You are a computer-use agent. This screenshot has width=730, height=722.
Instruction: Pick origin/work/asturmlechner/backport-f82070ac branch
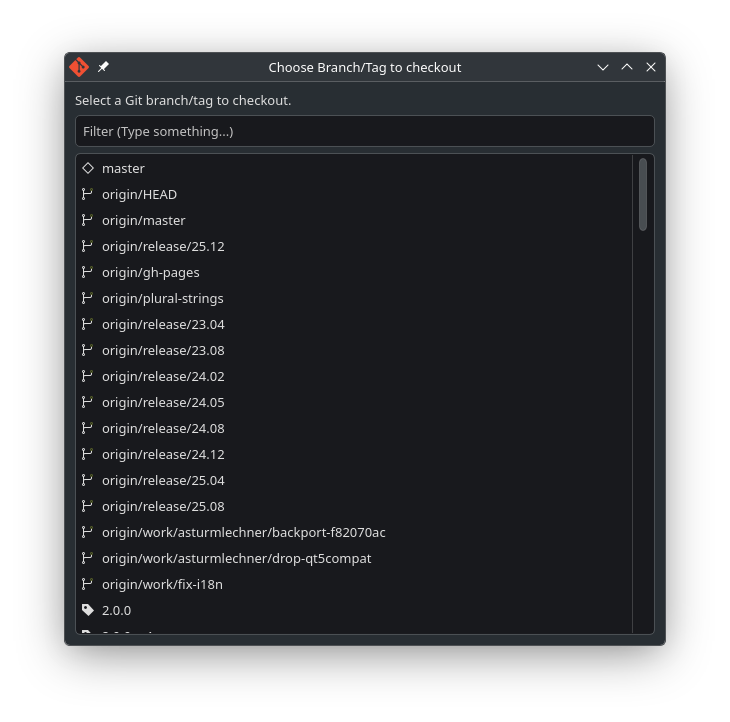(x=243, y=532)
